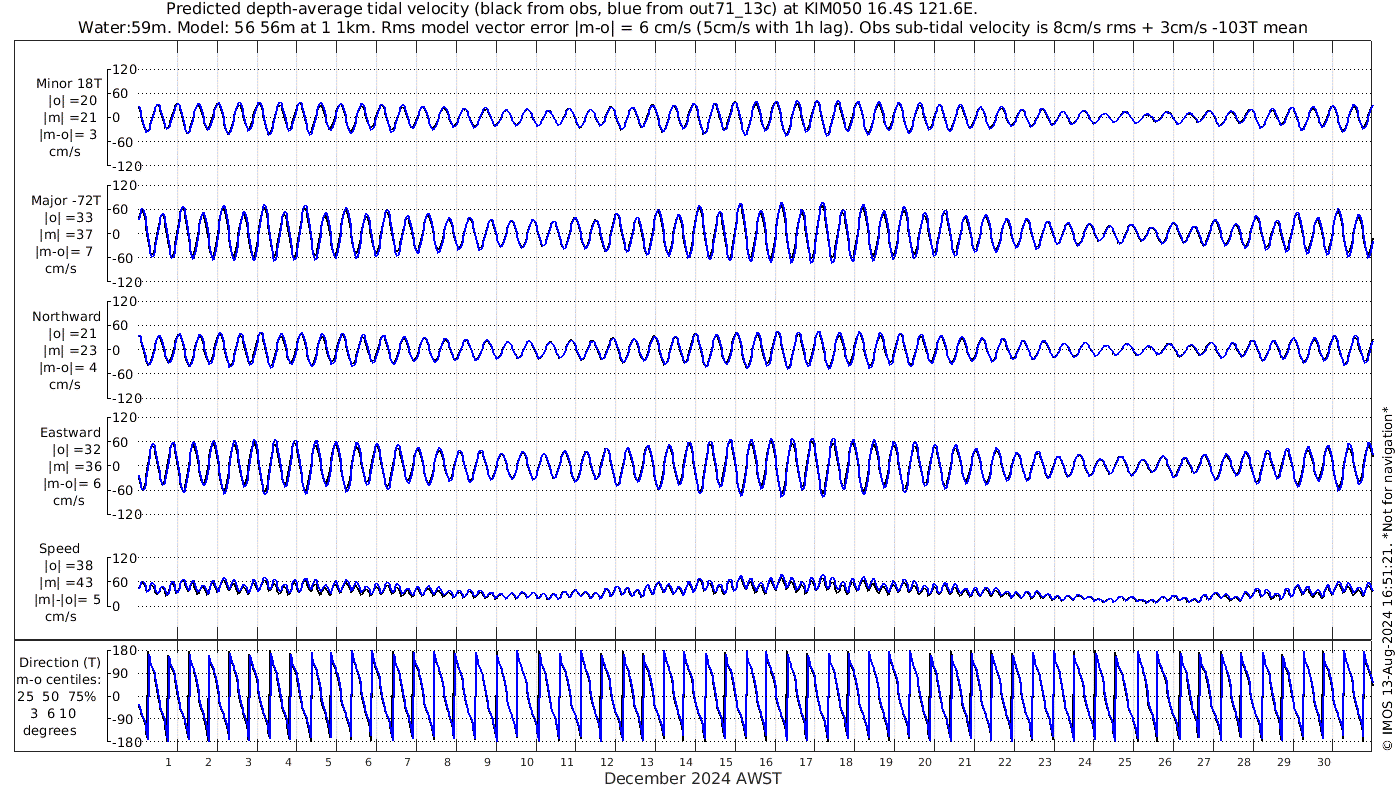Screen dimensions: 1400x800
Task: Click the '|m|-|o|= 5' label
Action: (x=68, y=601)
